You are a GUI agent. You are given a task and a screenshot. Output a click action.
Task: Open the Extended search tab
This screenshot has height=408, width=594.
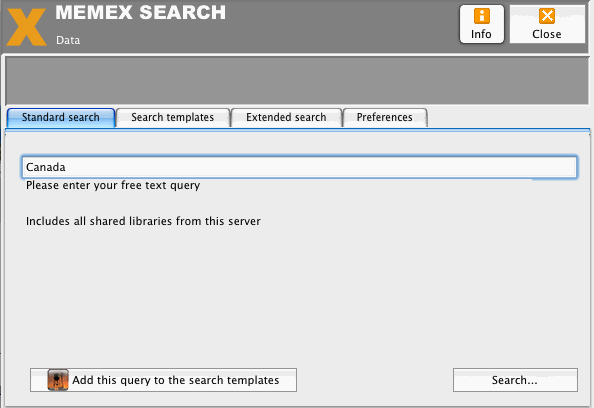point(286,117)
